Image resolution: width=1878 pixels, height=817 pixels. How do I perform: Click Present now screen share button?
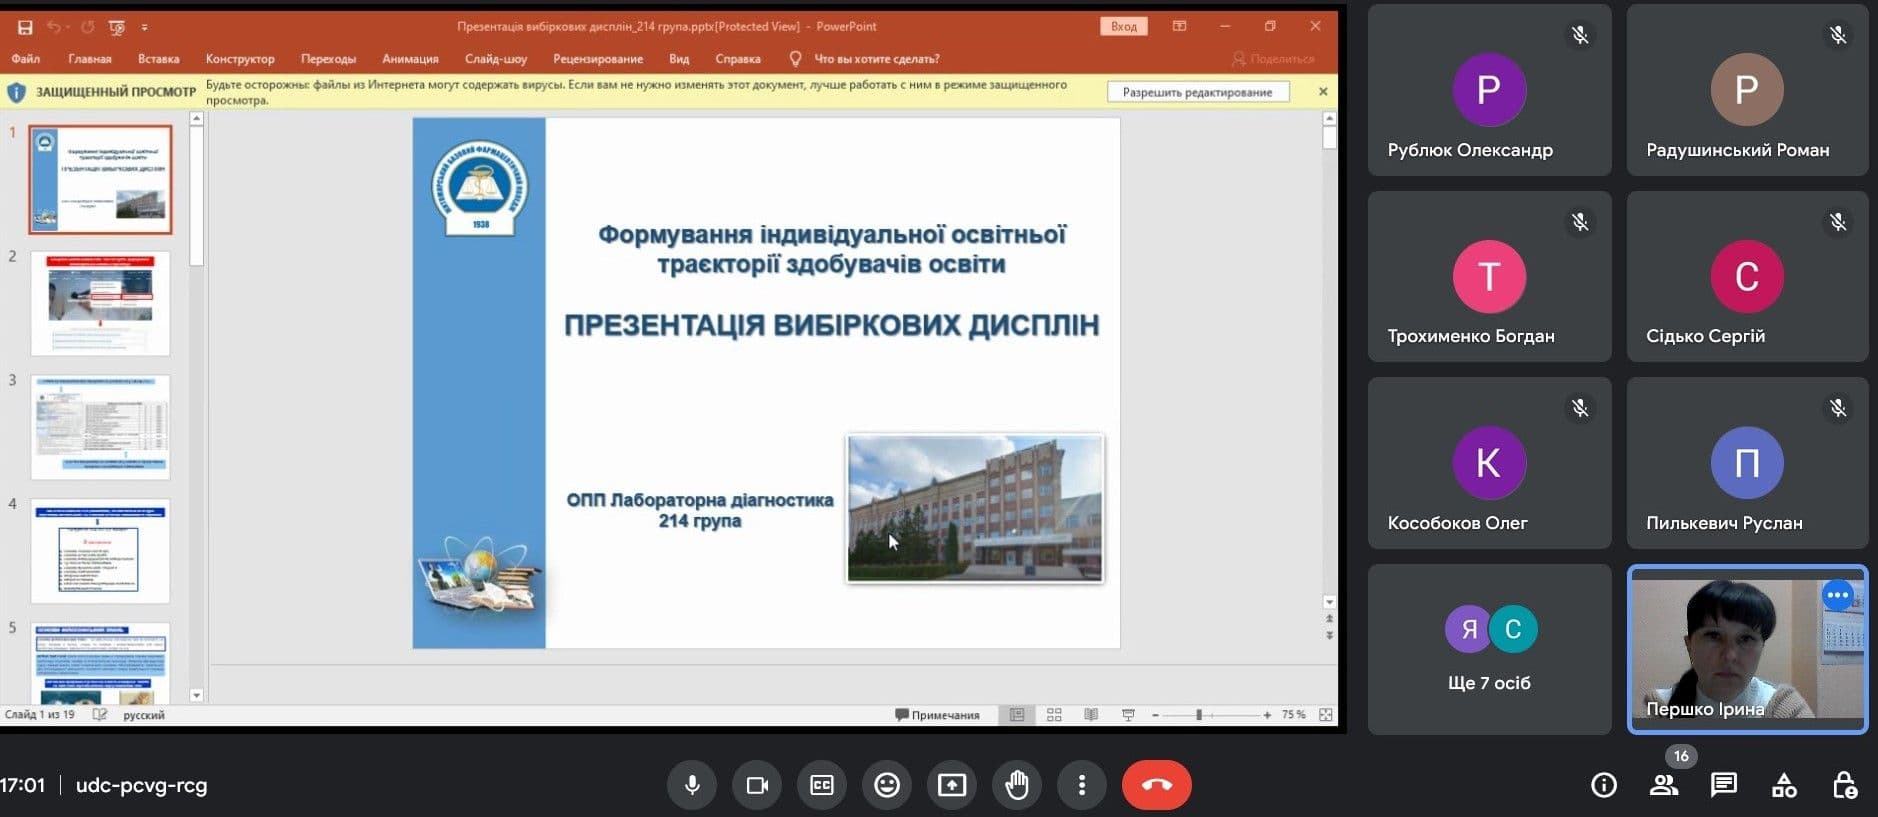(952, 785)
